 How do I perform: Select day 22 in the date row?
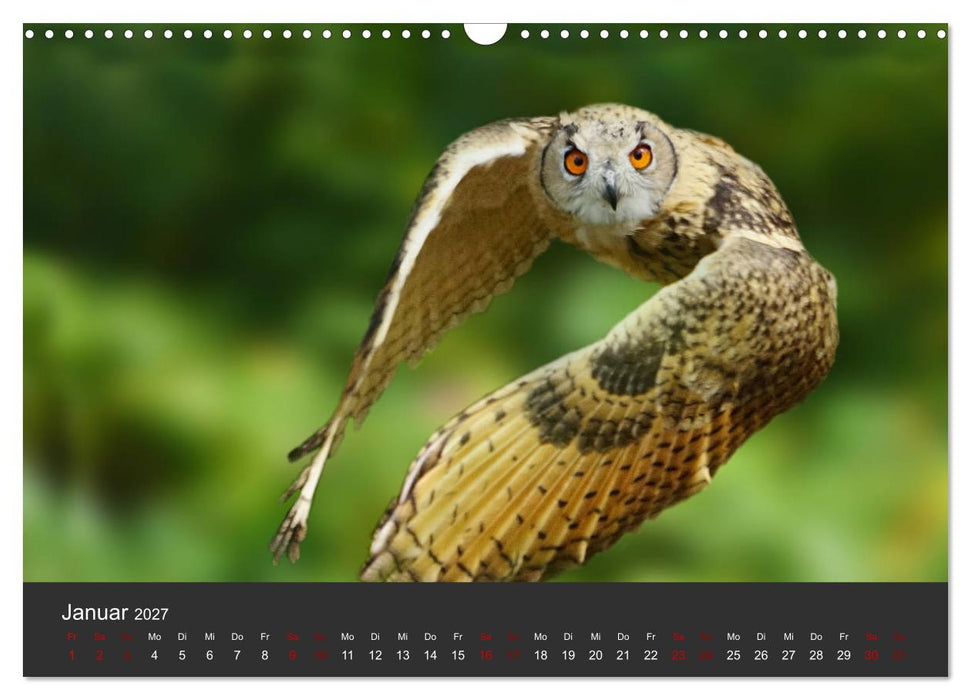click(651, 655)
